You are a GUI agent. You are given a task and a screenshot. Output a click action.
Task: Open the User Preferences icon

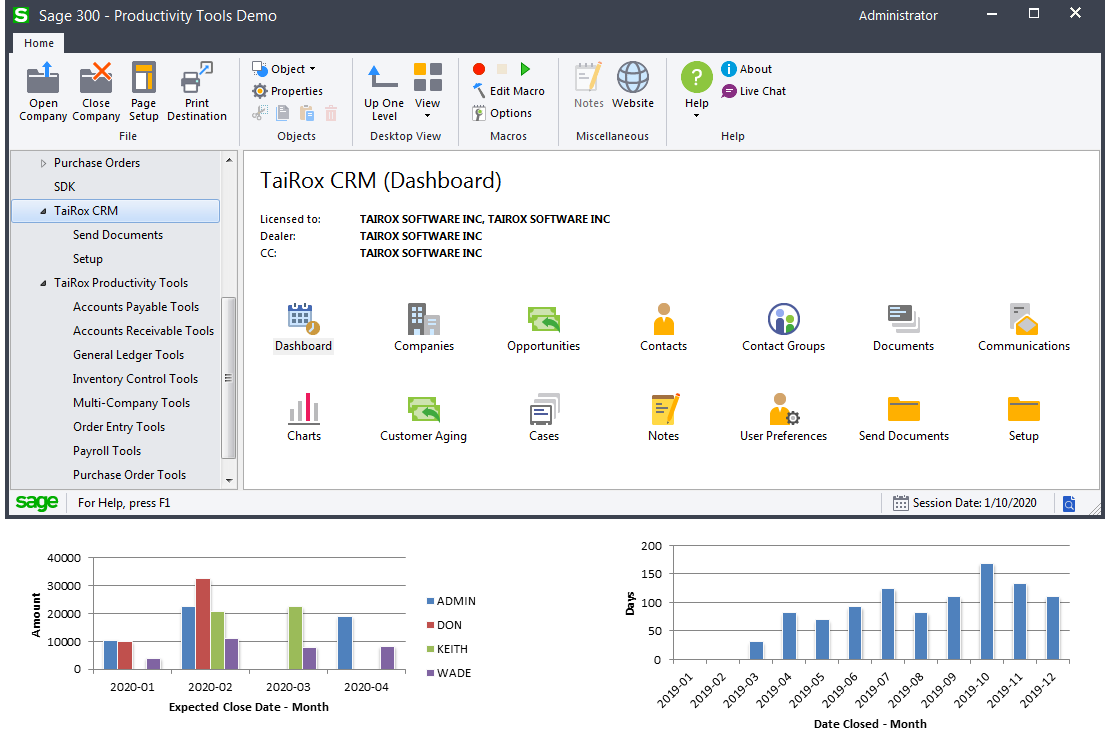[783, 417]
